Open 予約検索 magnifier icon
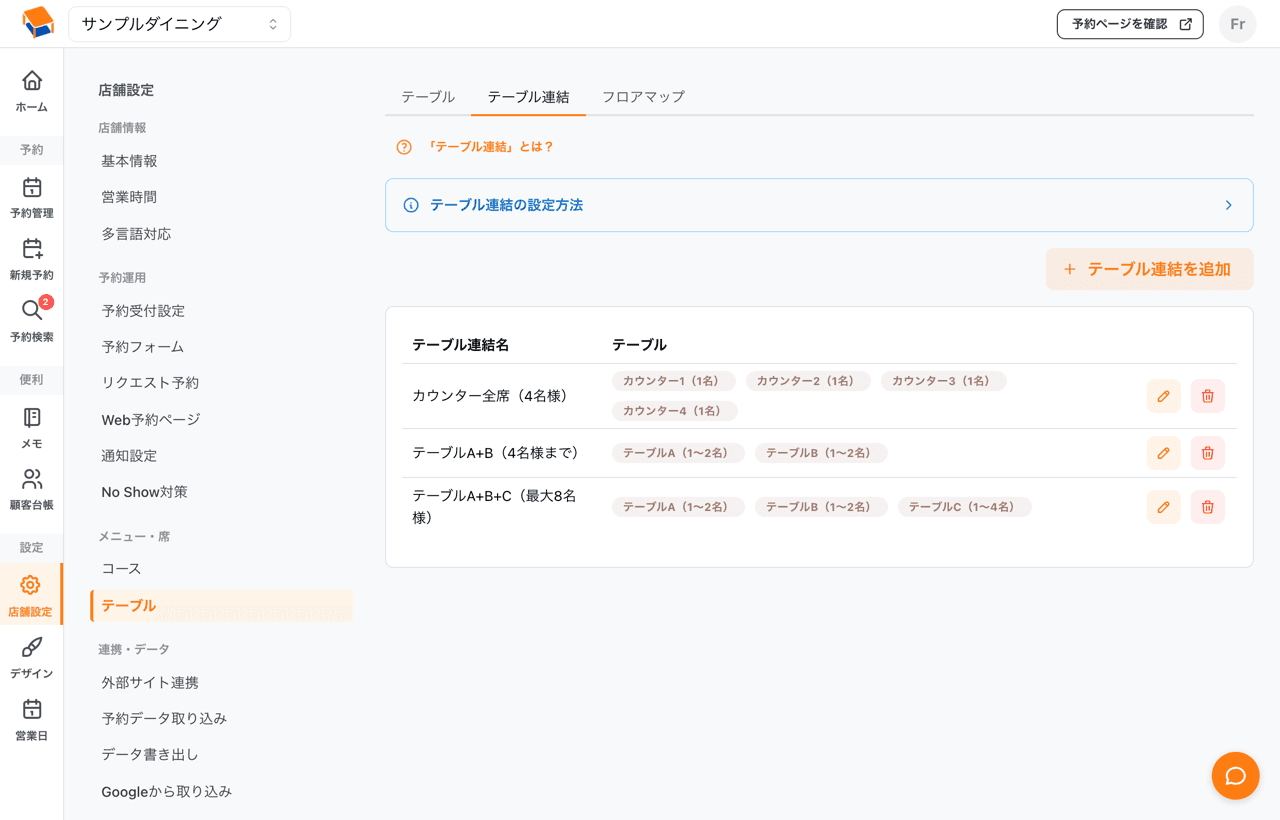 coord(32,311)
